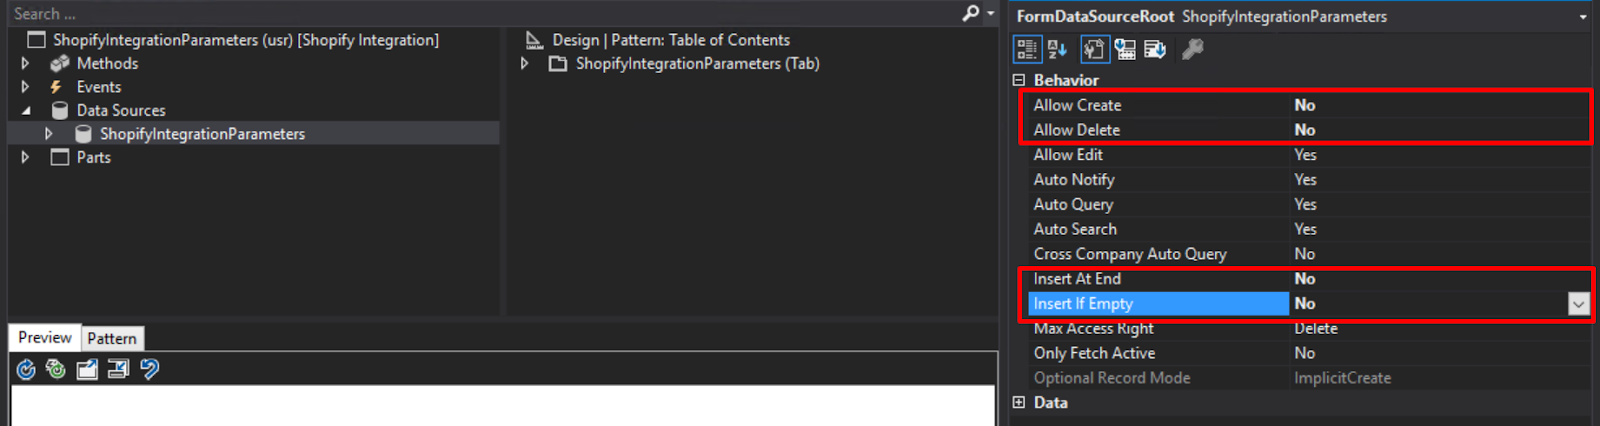Open the properties object selector dropdown
Viewport: 1600px width, 426px height.
1582,16
